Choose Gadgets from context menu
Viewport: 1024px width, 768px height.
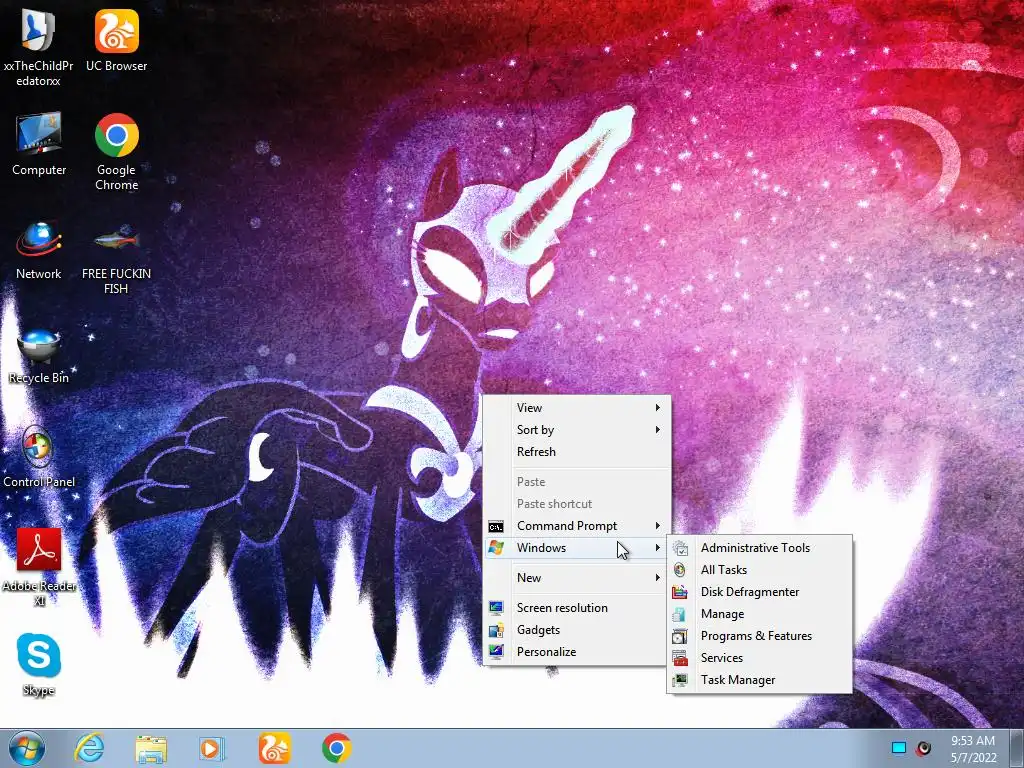click(x=577, y=630)
